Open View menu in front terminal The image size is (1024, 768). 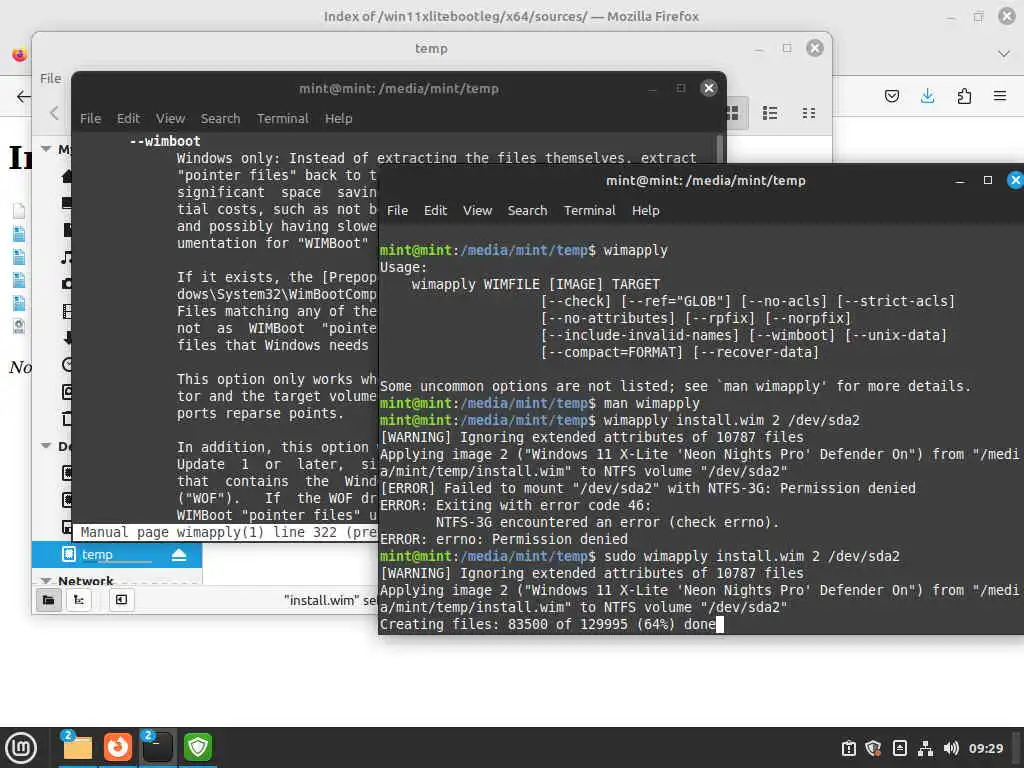(477, 210)
